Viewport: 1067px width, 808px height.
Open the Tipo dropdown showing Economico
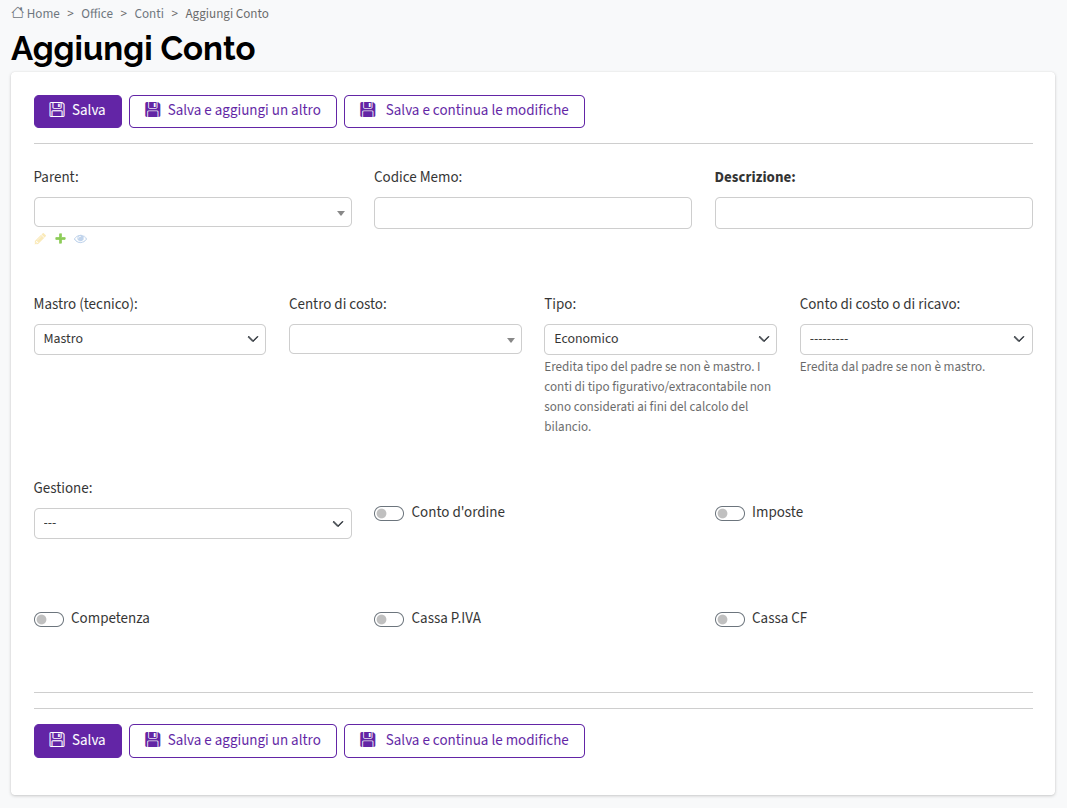[x=660, y=339]
